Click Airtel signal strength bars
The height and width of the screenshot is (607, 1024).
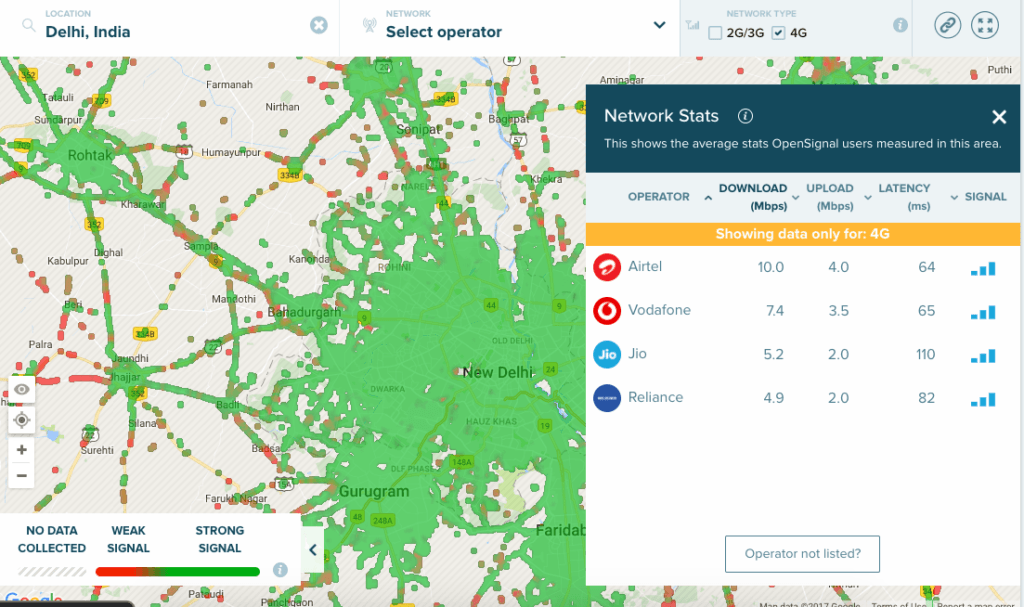click(983, 269)
